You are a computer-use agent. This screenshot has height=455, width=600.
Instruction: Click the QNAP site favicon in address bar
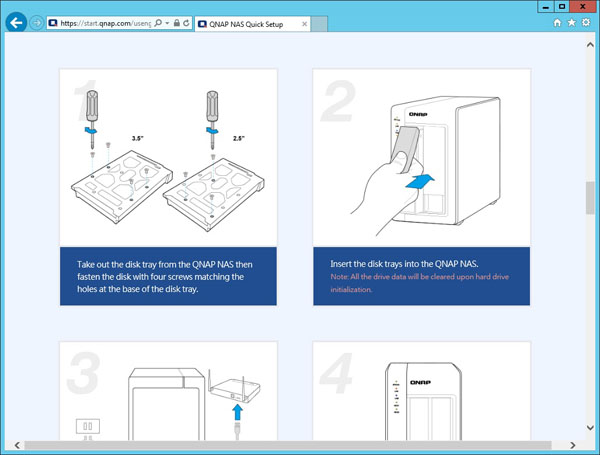[x=53, y=23]
